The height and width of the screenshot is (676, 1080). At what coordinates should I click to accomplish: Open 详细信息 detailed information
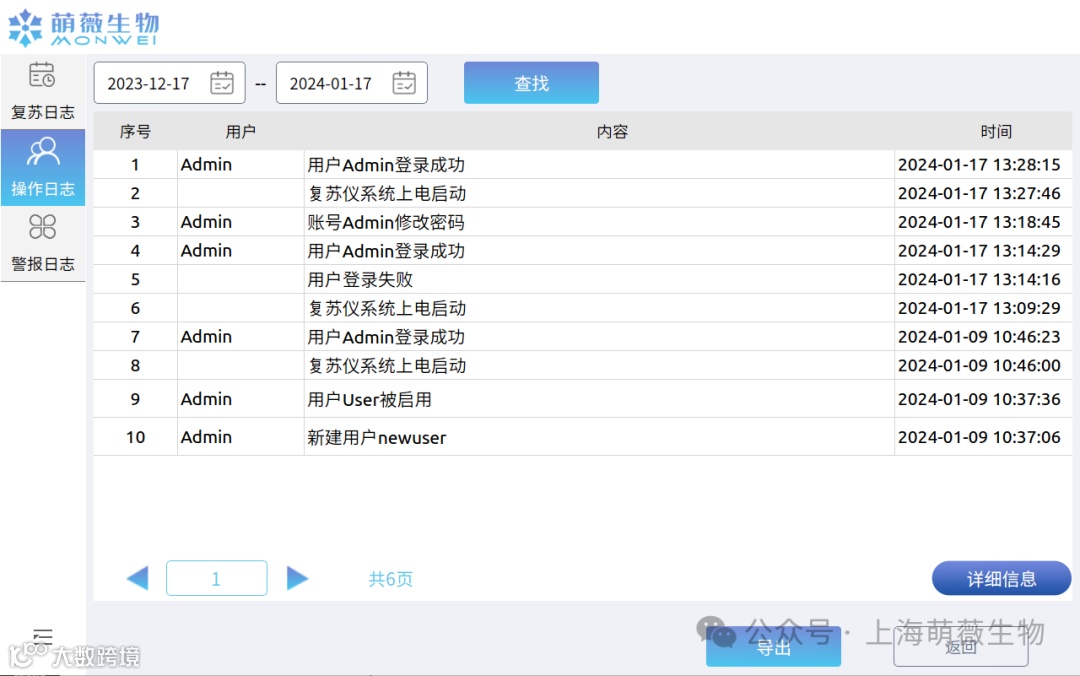tap(1001, 578)
